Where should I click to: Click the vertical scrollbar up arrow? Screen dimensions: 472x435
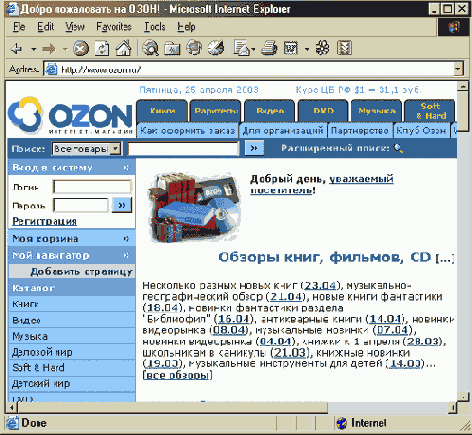tap(463, 87)
